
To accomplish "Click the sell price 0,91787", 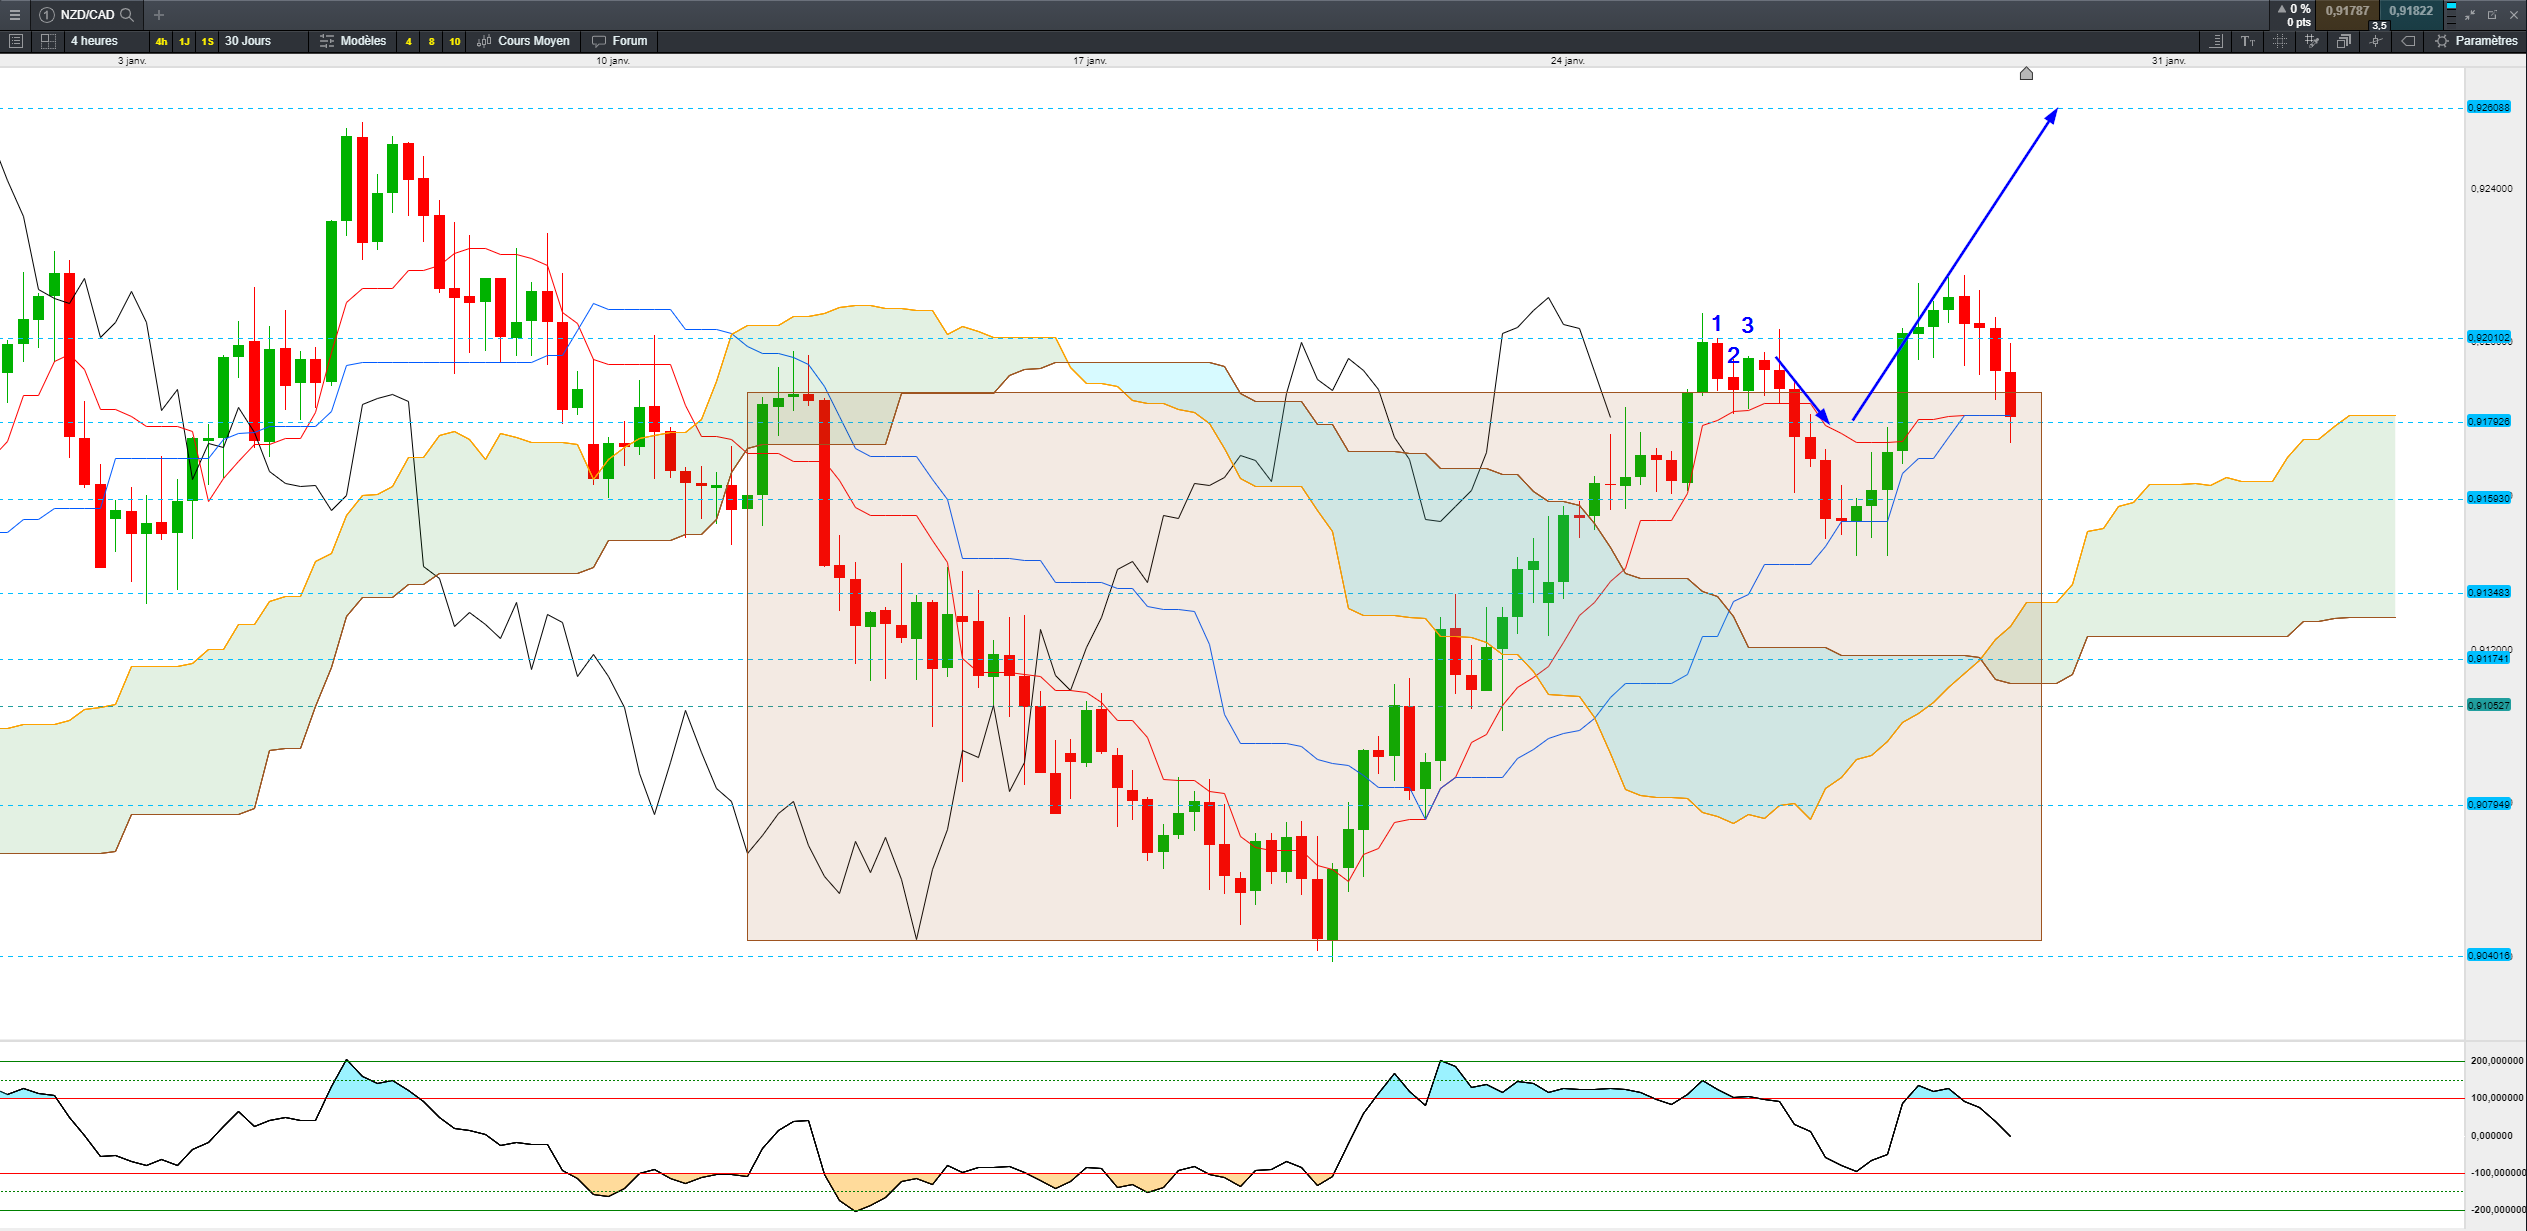I will tap(2347, 12).
